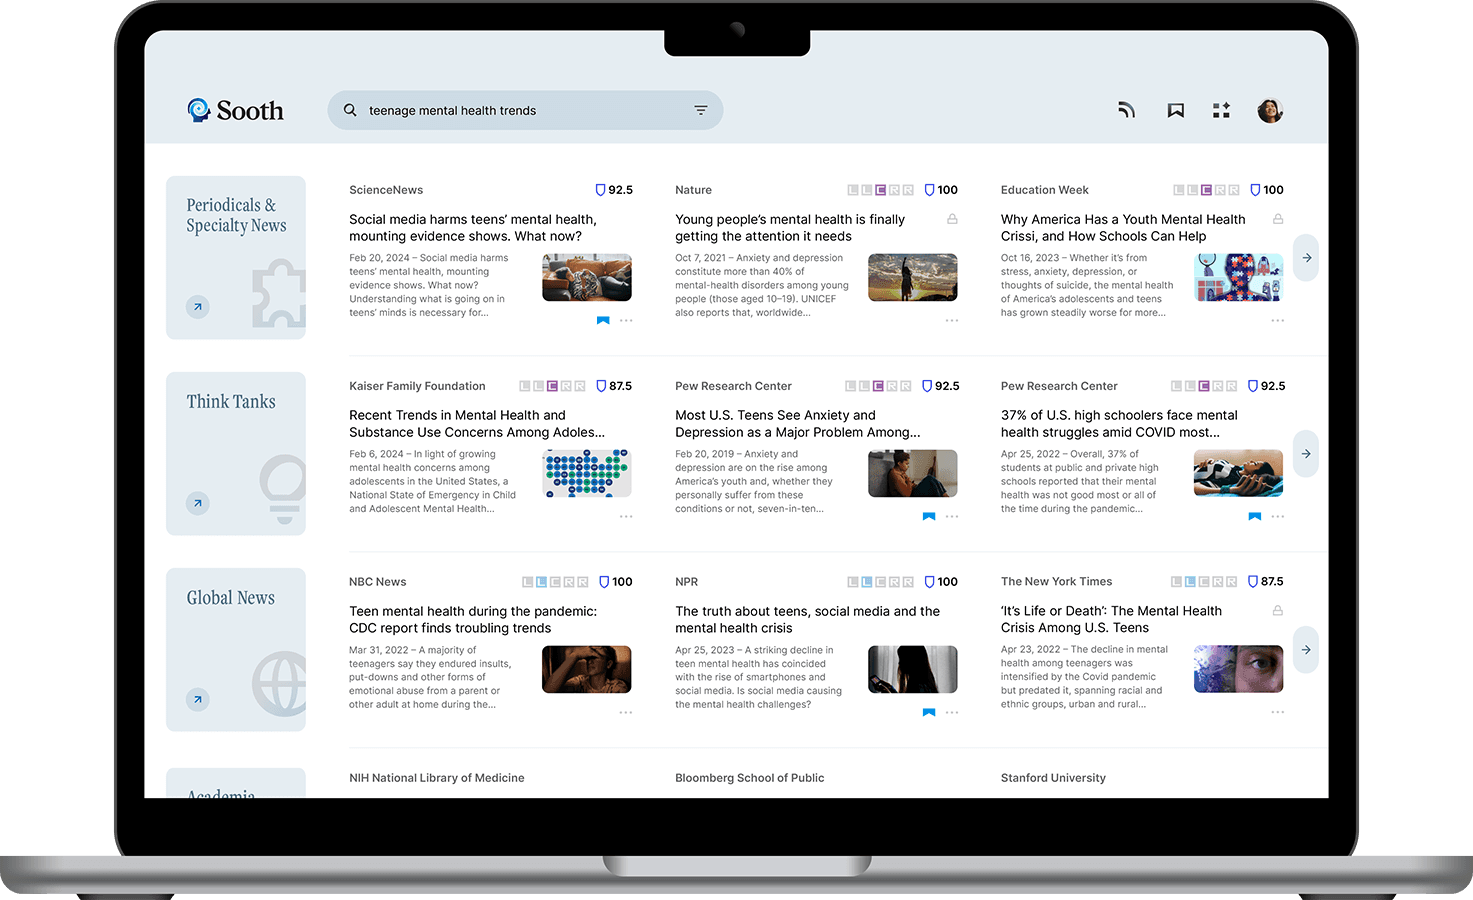The width and height of the screenshot is (1473, 900).
Task: Select the Periodicals & Specialty News category
Action: (236, 258)
